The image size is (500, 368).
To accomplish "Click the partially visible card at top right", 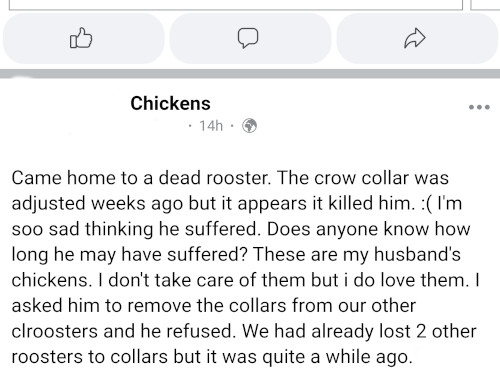I will click(485, 5).
